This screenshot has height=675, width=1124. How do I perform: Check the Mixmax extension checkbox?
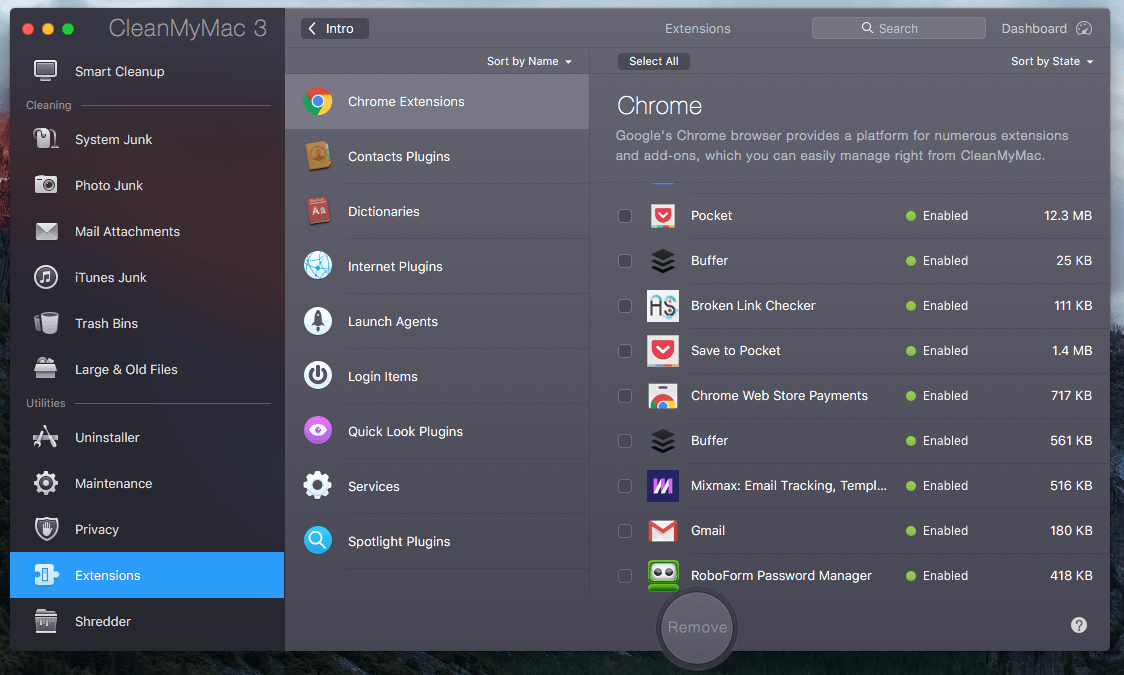tap(625, 486)
